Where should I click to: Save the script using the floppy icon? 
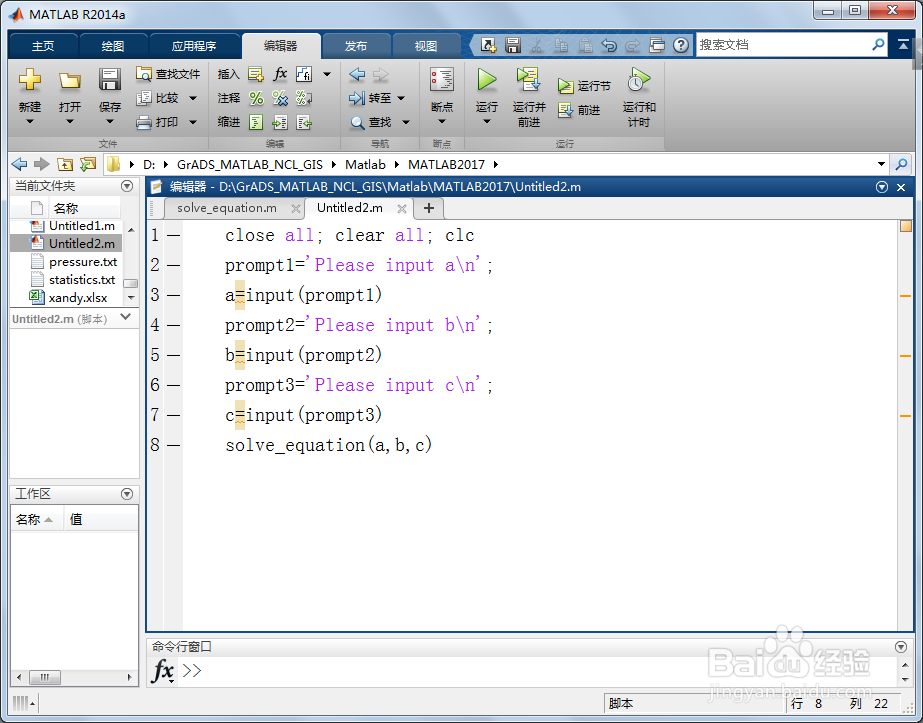coord(109,79)
